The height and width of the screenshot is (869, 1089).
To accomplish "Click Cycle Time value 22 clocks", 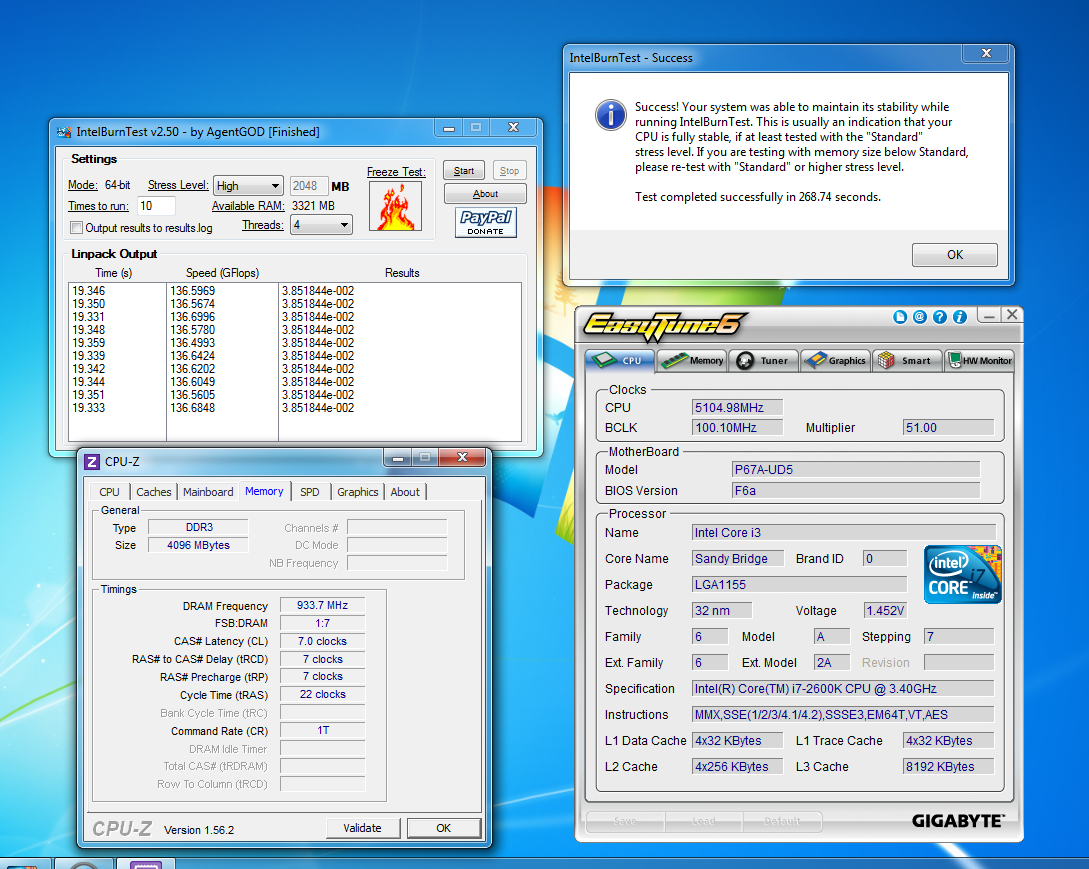I will click(322, 694).
